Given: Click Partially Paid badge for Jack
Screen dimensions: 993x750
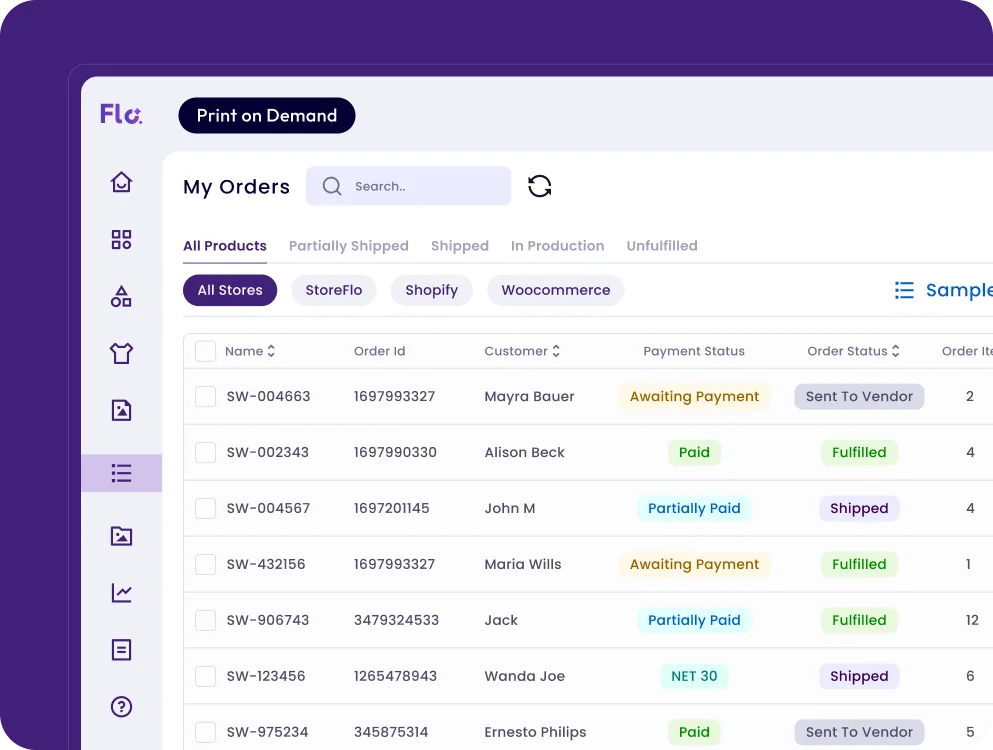Looking at the screenshot, I should click(694, 620).
